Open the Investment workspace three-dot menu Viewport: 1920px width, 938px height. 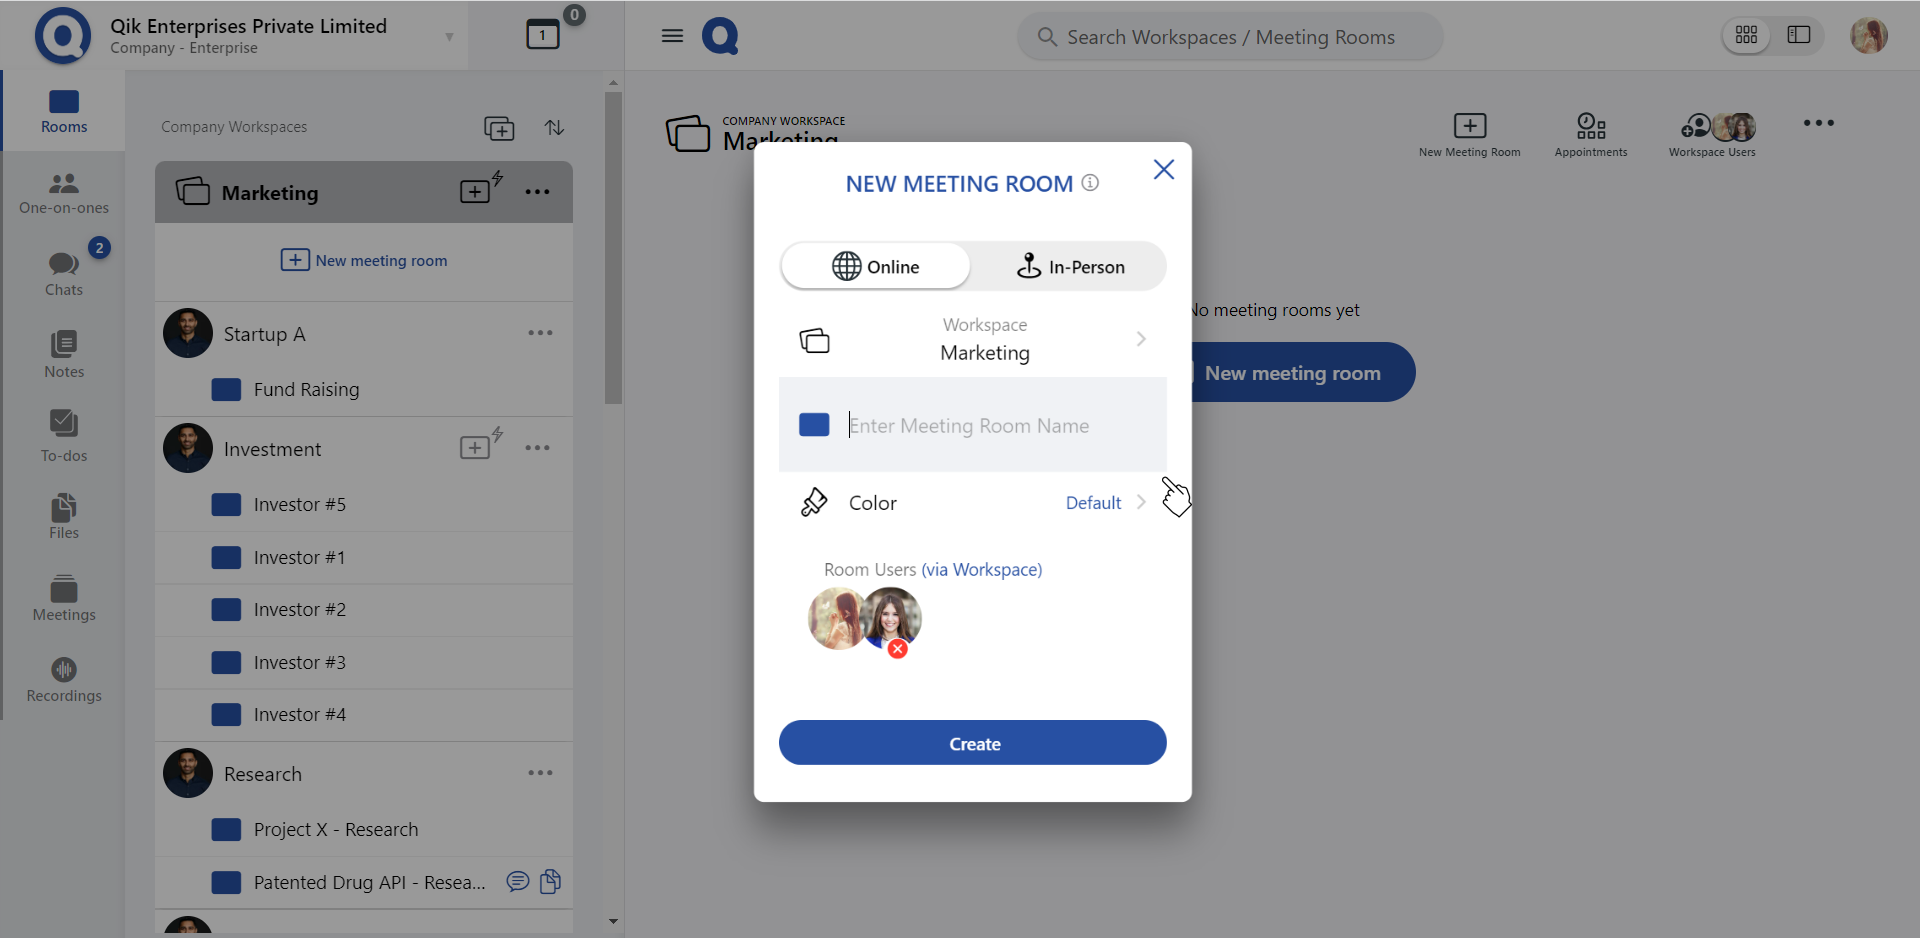click(x=538, y=448)
